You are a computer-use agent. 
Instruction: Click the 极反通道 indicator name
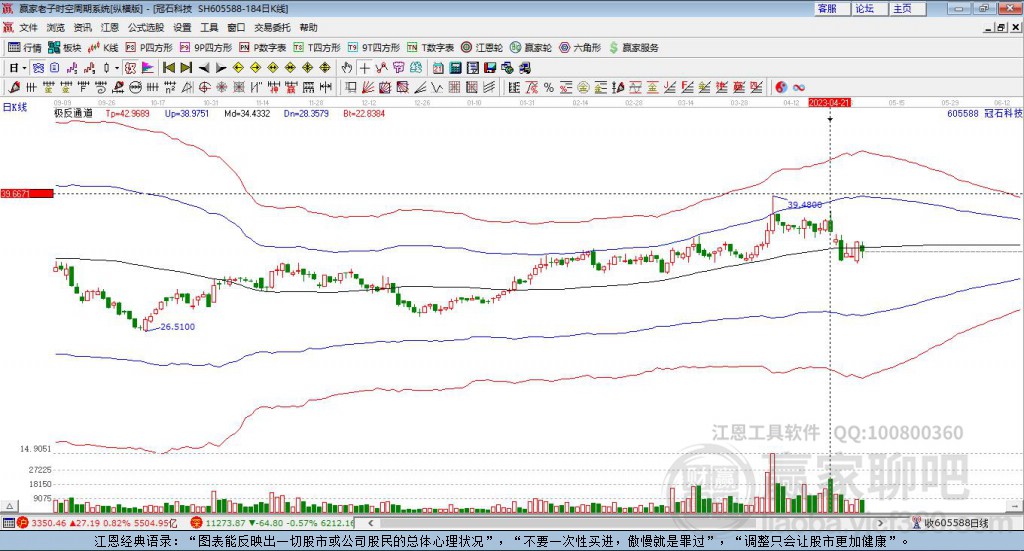pos(73,113)
